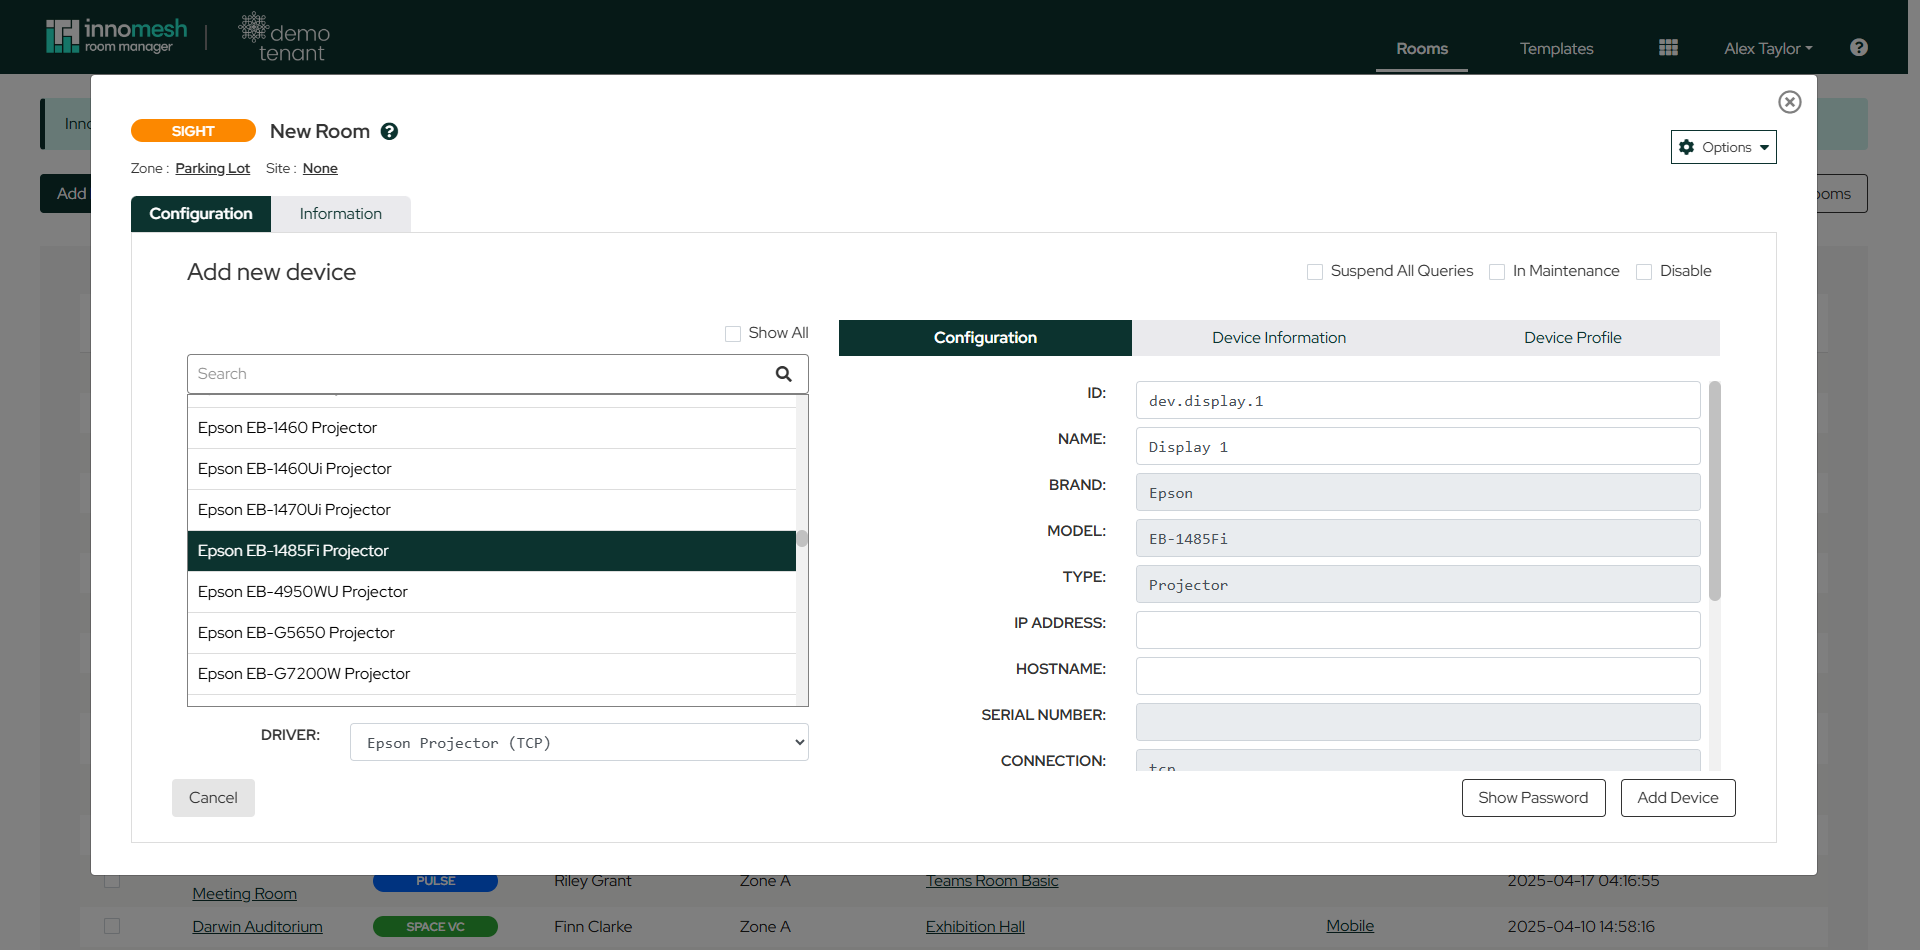This screenshot has width=1920, height=950.
Task: Enable Suspend All Queries
Action: [x=1315, y=272]
